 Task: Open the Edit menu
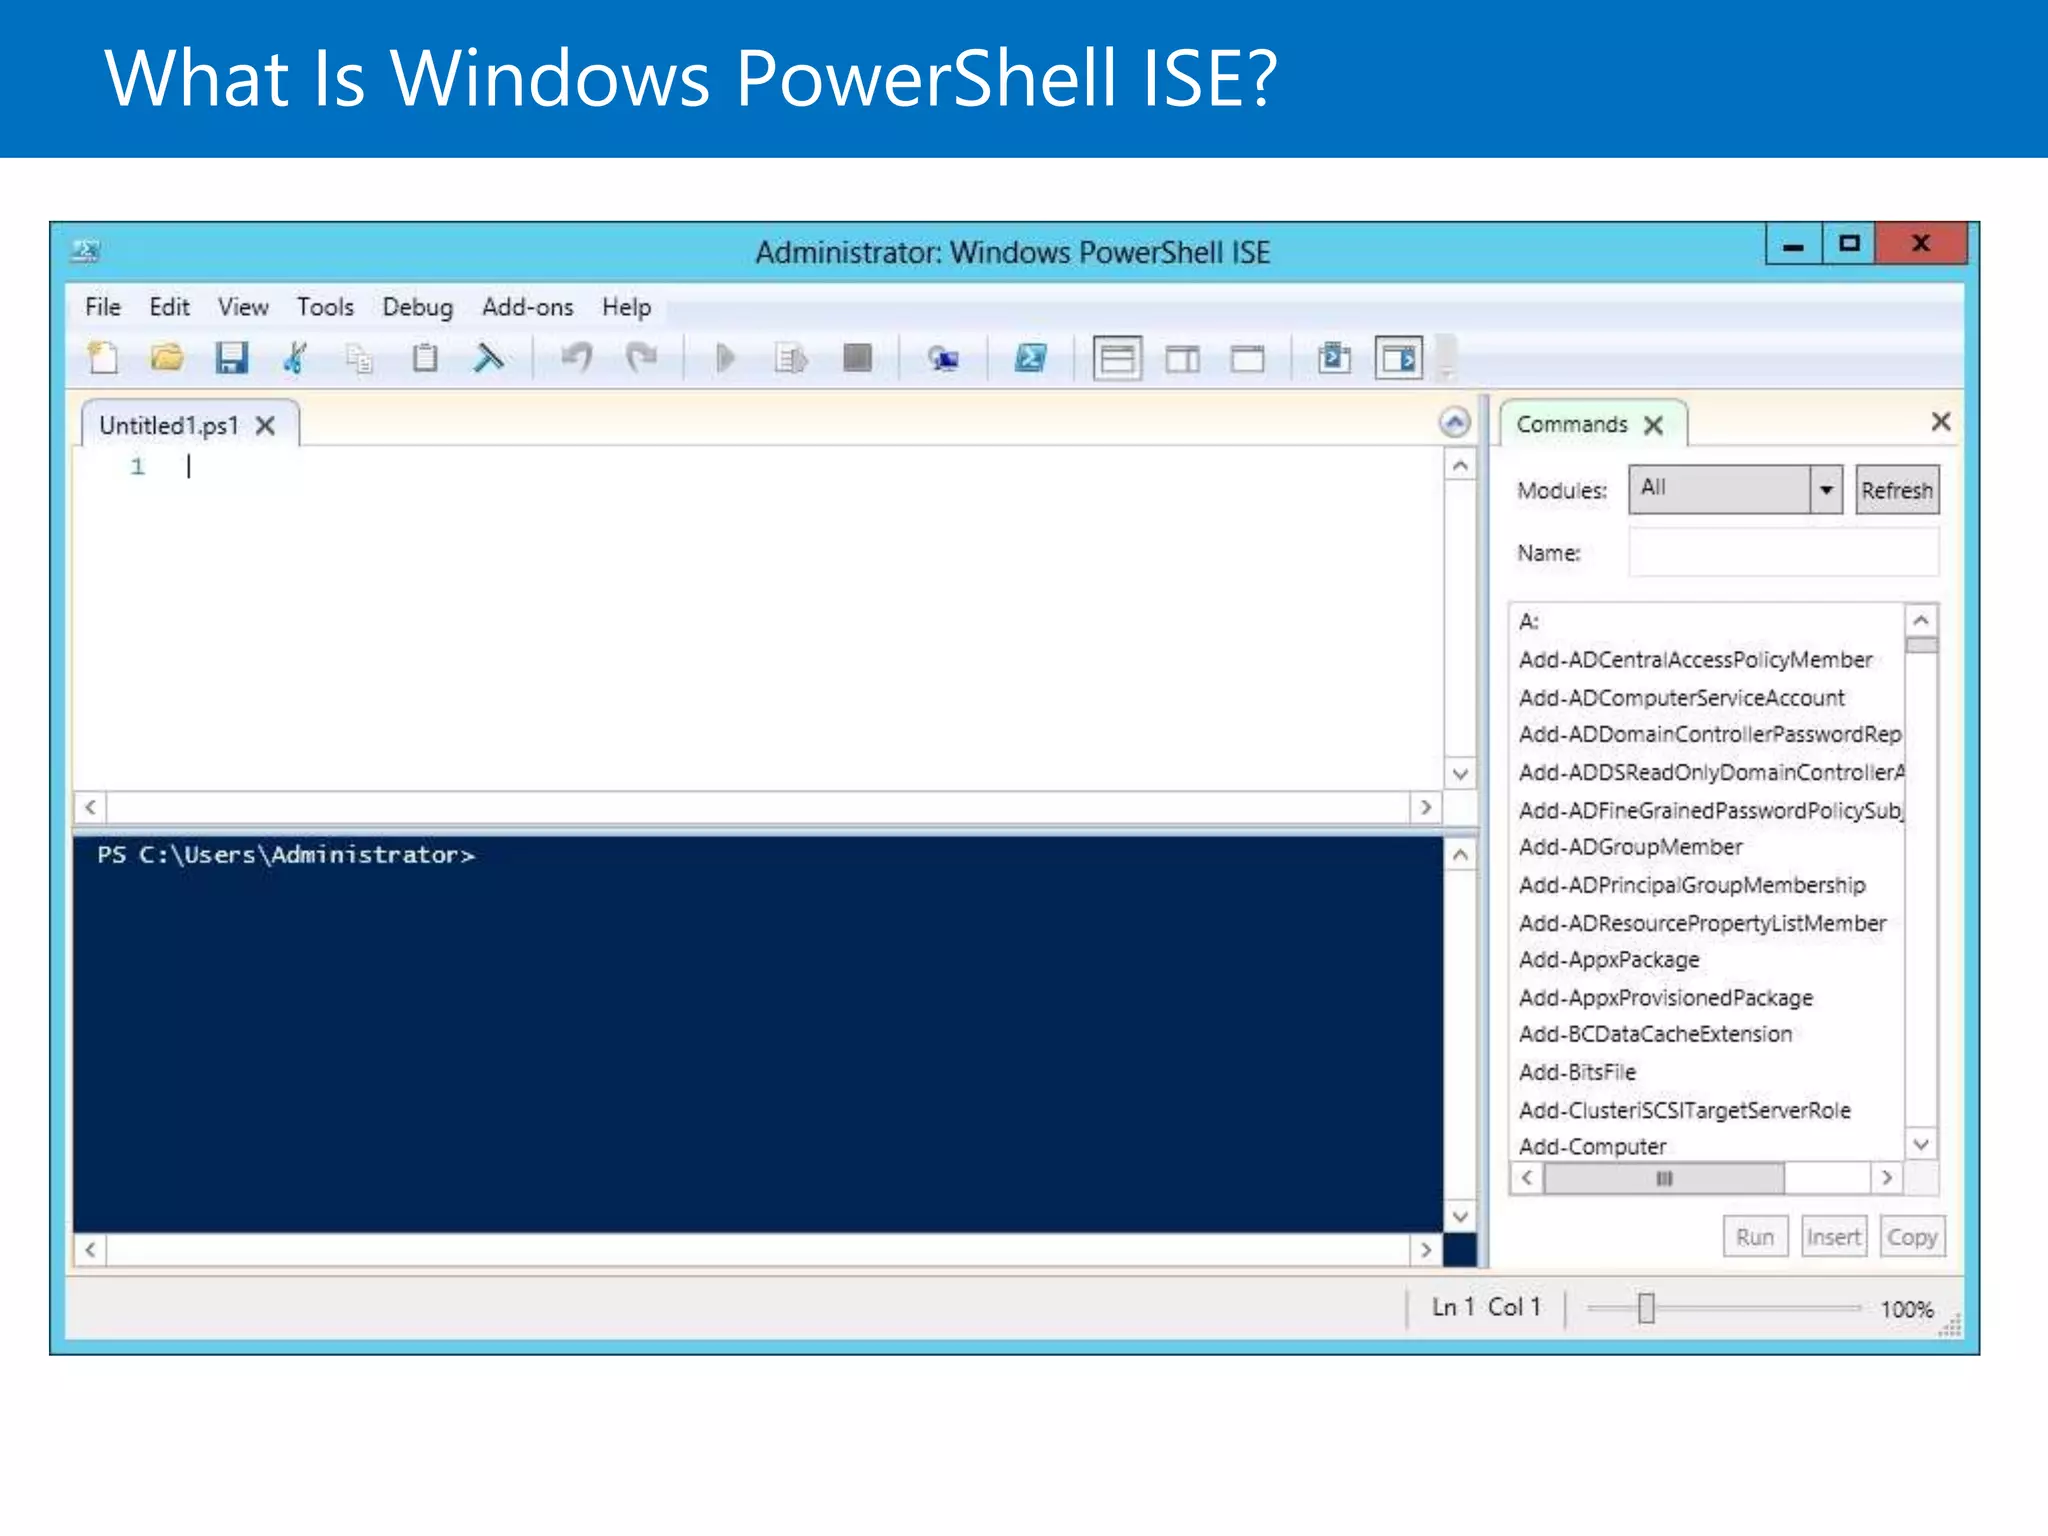point(169,307)
